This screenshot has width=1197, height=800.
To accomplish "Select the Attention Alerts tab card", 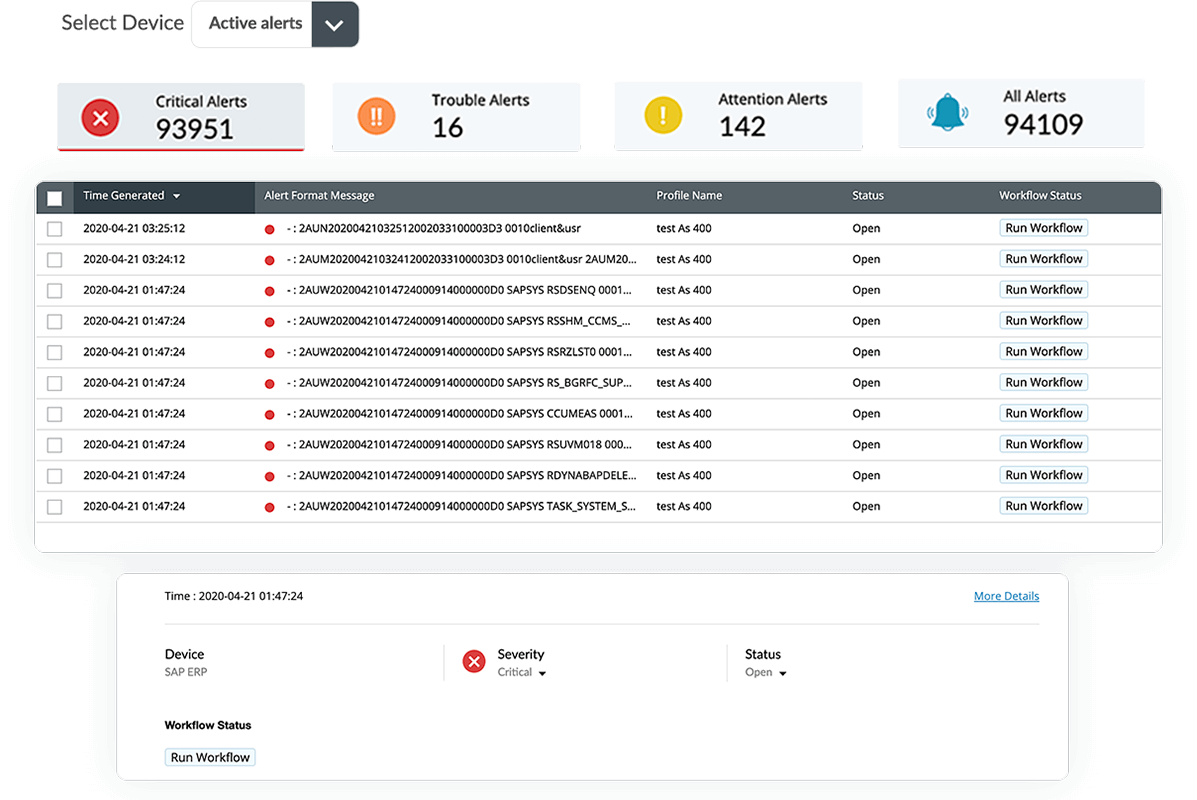I will pyautogui.click(x=738, y=116).
